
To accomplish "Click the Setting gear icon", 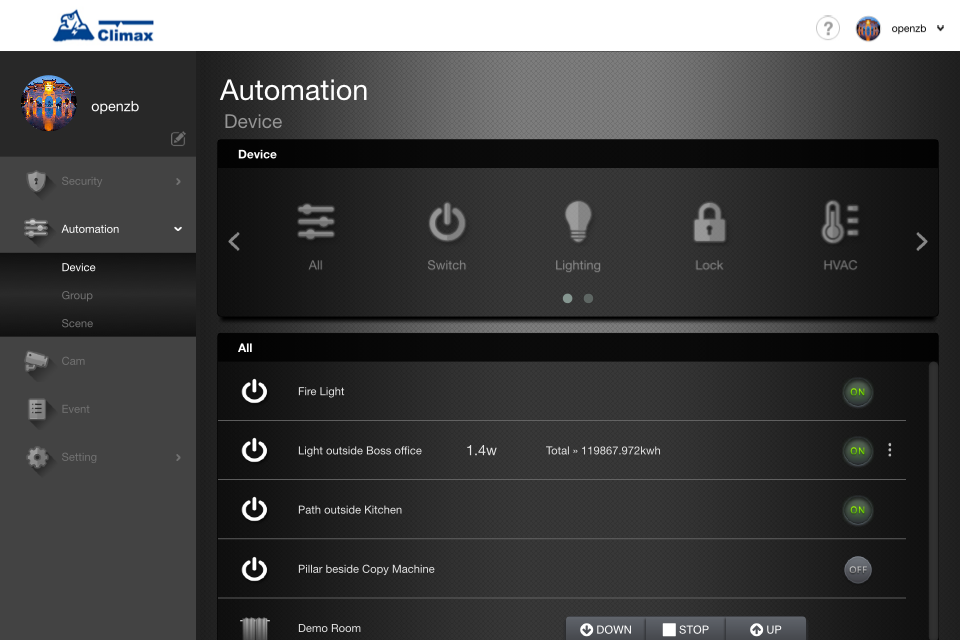I will pyautogui.click(x=37, y=457).
